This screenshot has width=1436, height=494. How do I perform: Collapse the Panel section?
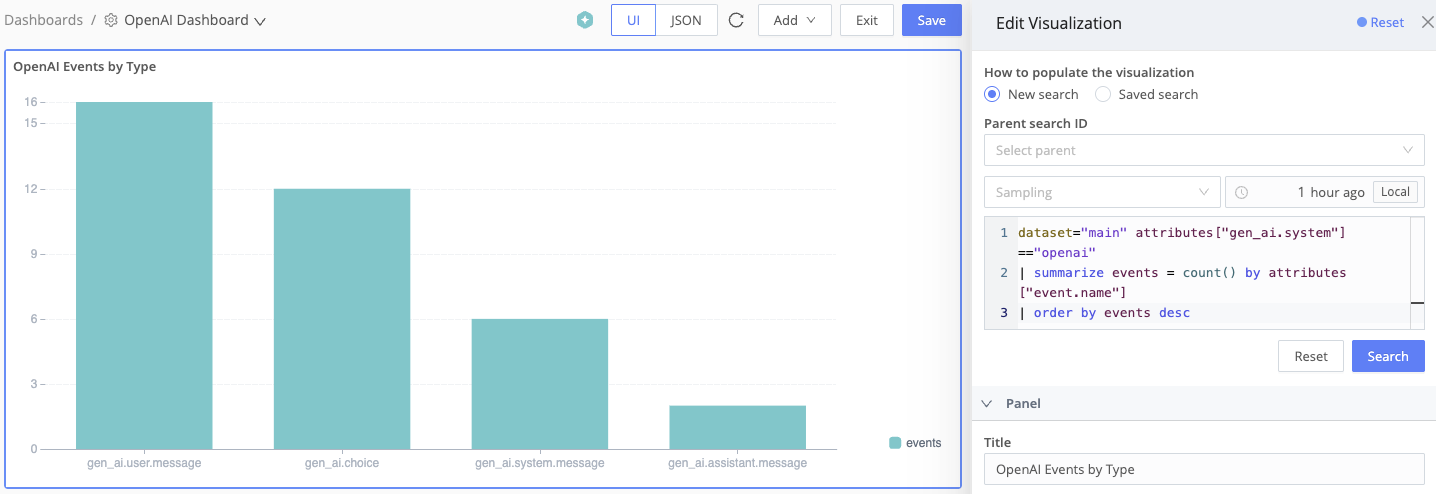click(987, 404)
